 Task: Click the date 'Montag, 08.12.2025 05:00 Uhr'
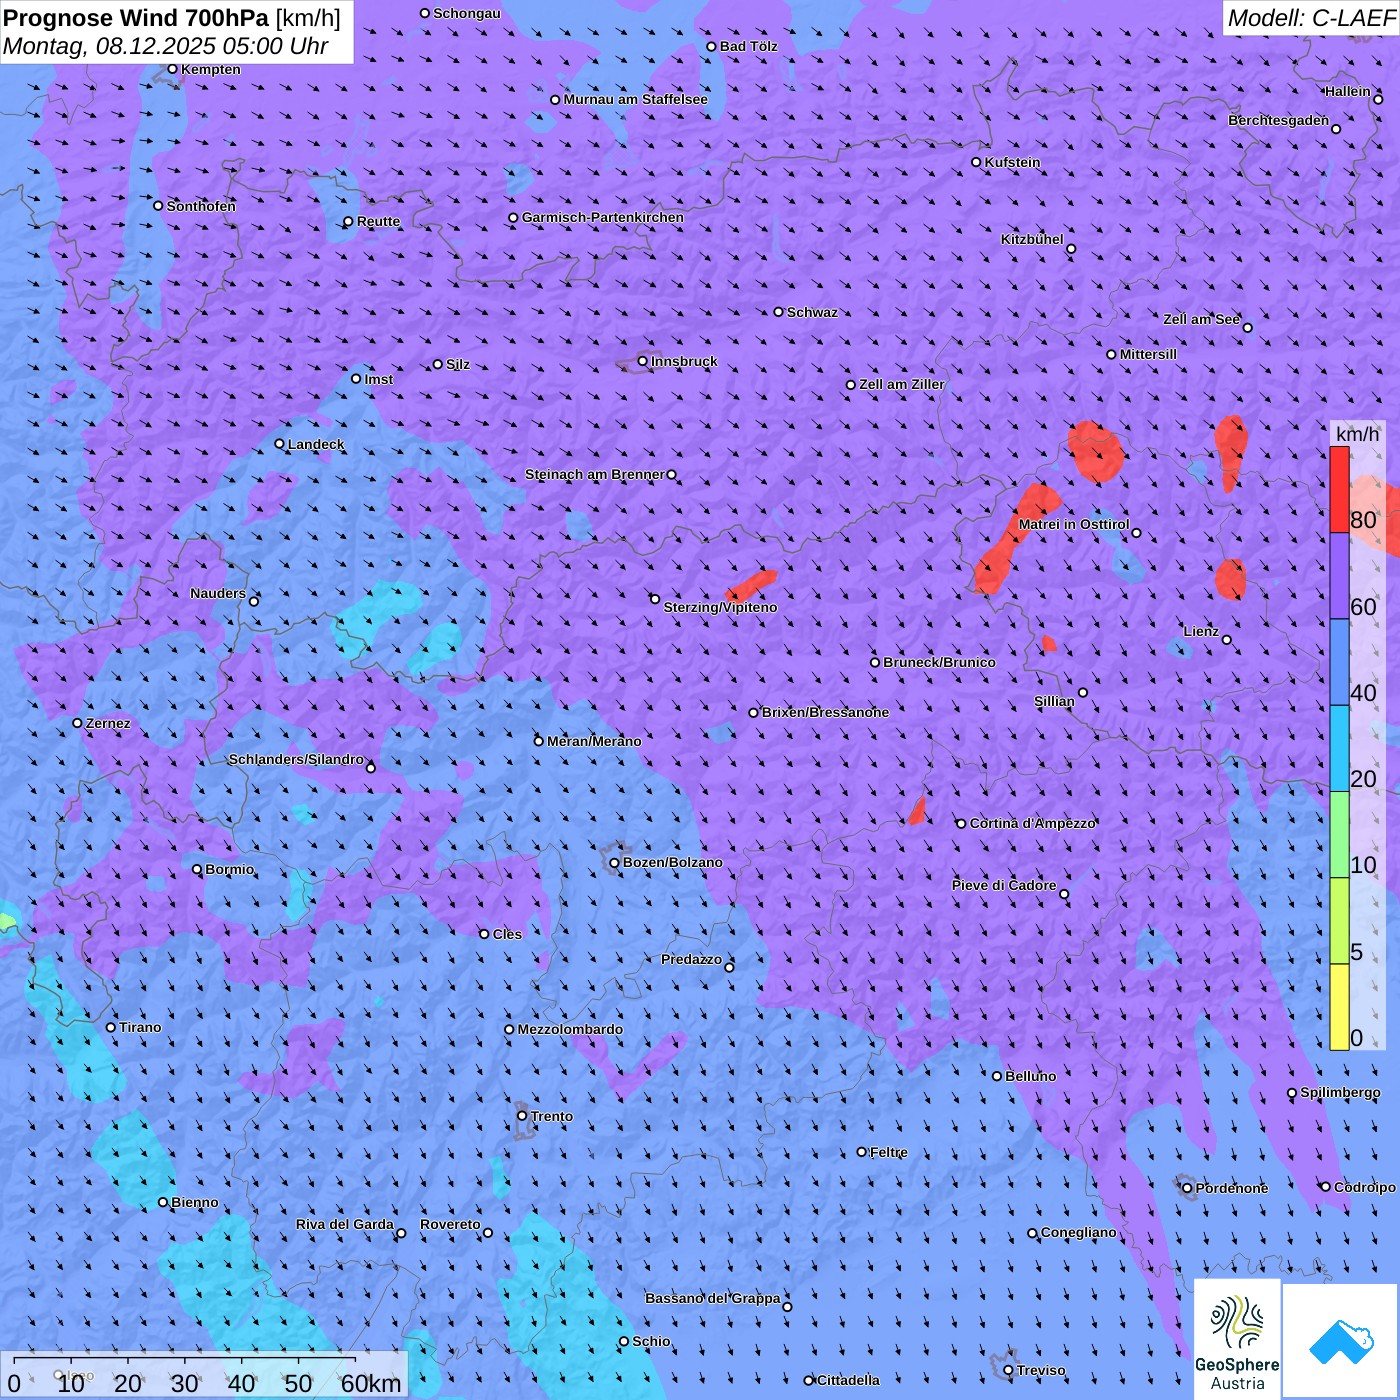pos(165,46)
